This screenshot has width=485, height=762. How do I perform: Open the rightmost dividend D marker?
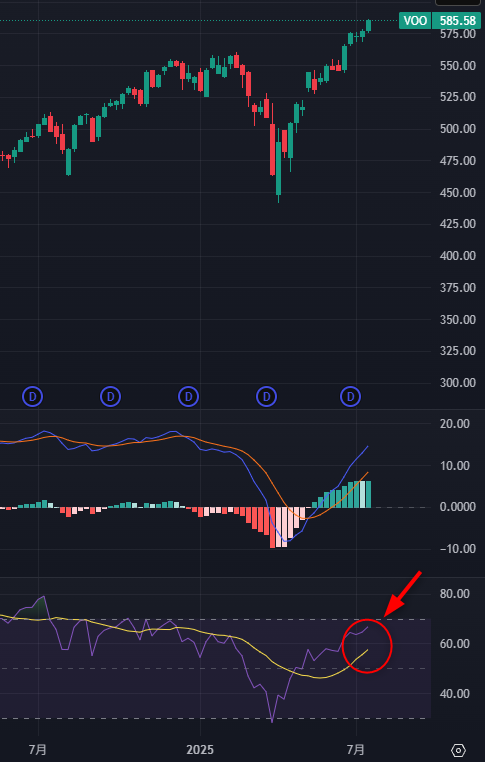[350, 397]
